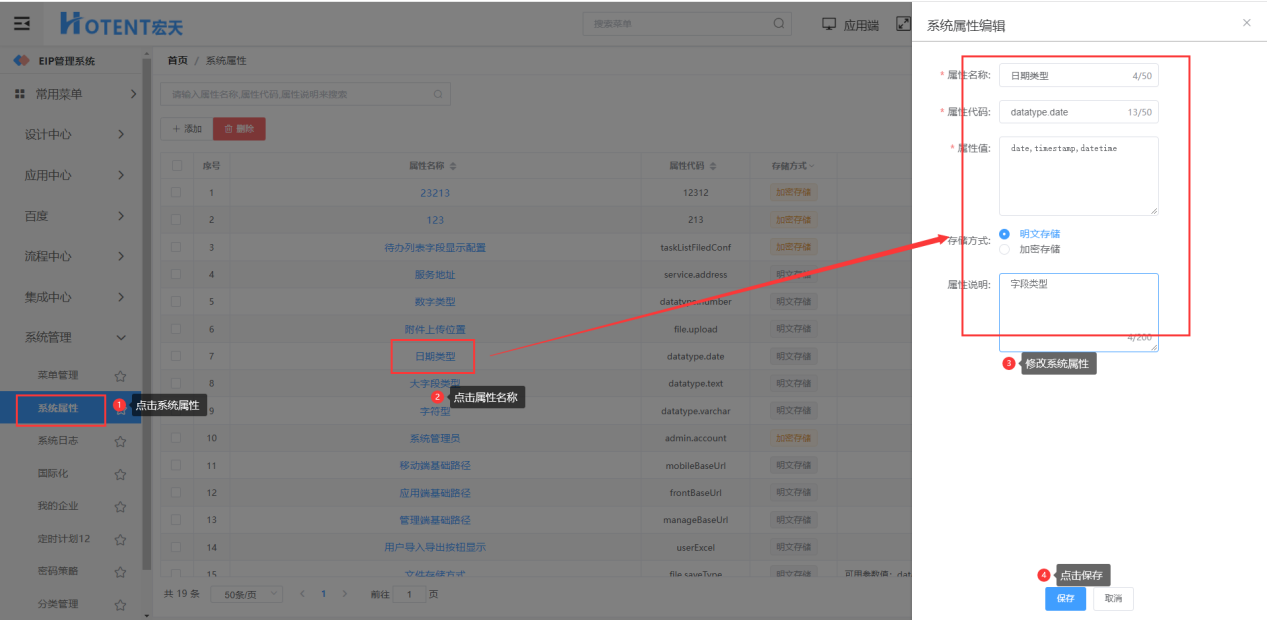Viewport: 1267px width, 620px height.
Task: Expand the 应用中心 menu
Action: point(121,175)
